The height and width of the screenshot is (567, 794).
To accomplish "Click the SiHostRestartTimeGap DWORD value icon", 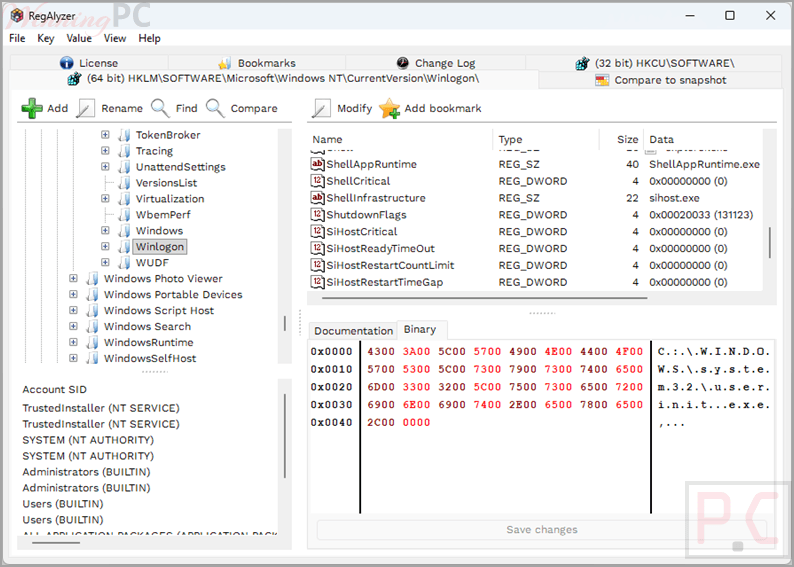I will click(x=317, y=282).
